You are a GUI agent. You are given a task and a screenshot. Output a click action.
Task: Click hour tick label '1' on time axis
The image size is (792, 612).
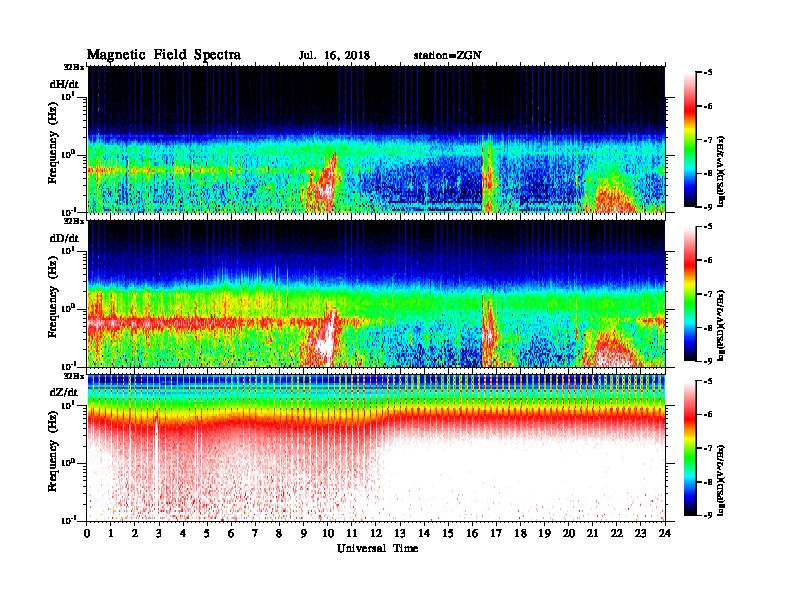click(x=111, y=534)
